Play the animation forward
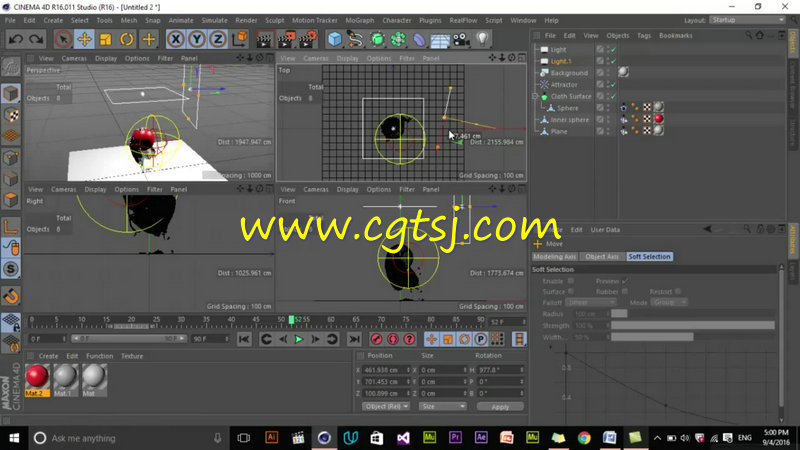Image resolution: width=800 pixels, height=450 pixels. coord(299,339)
